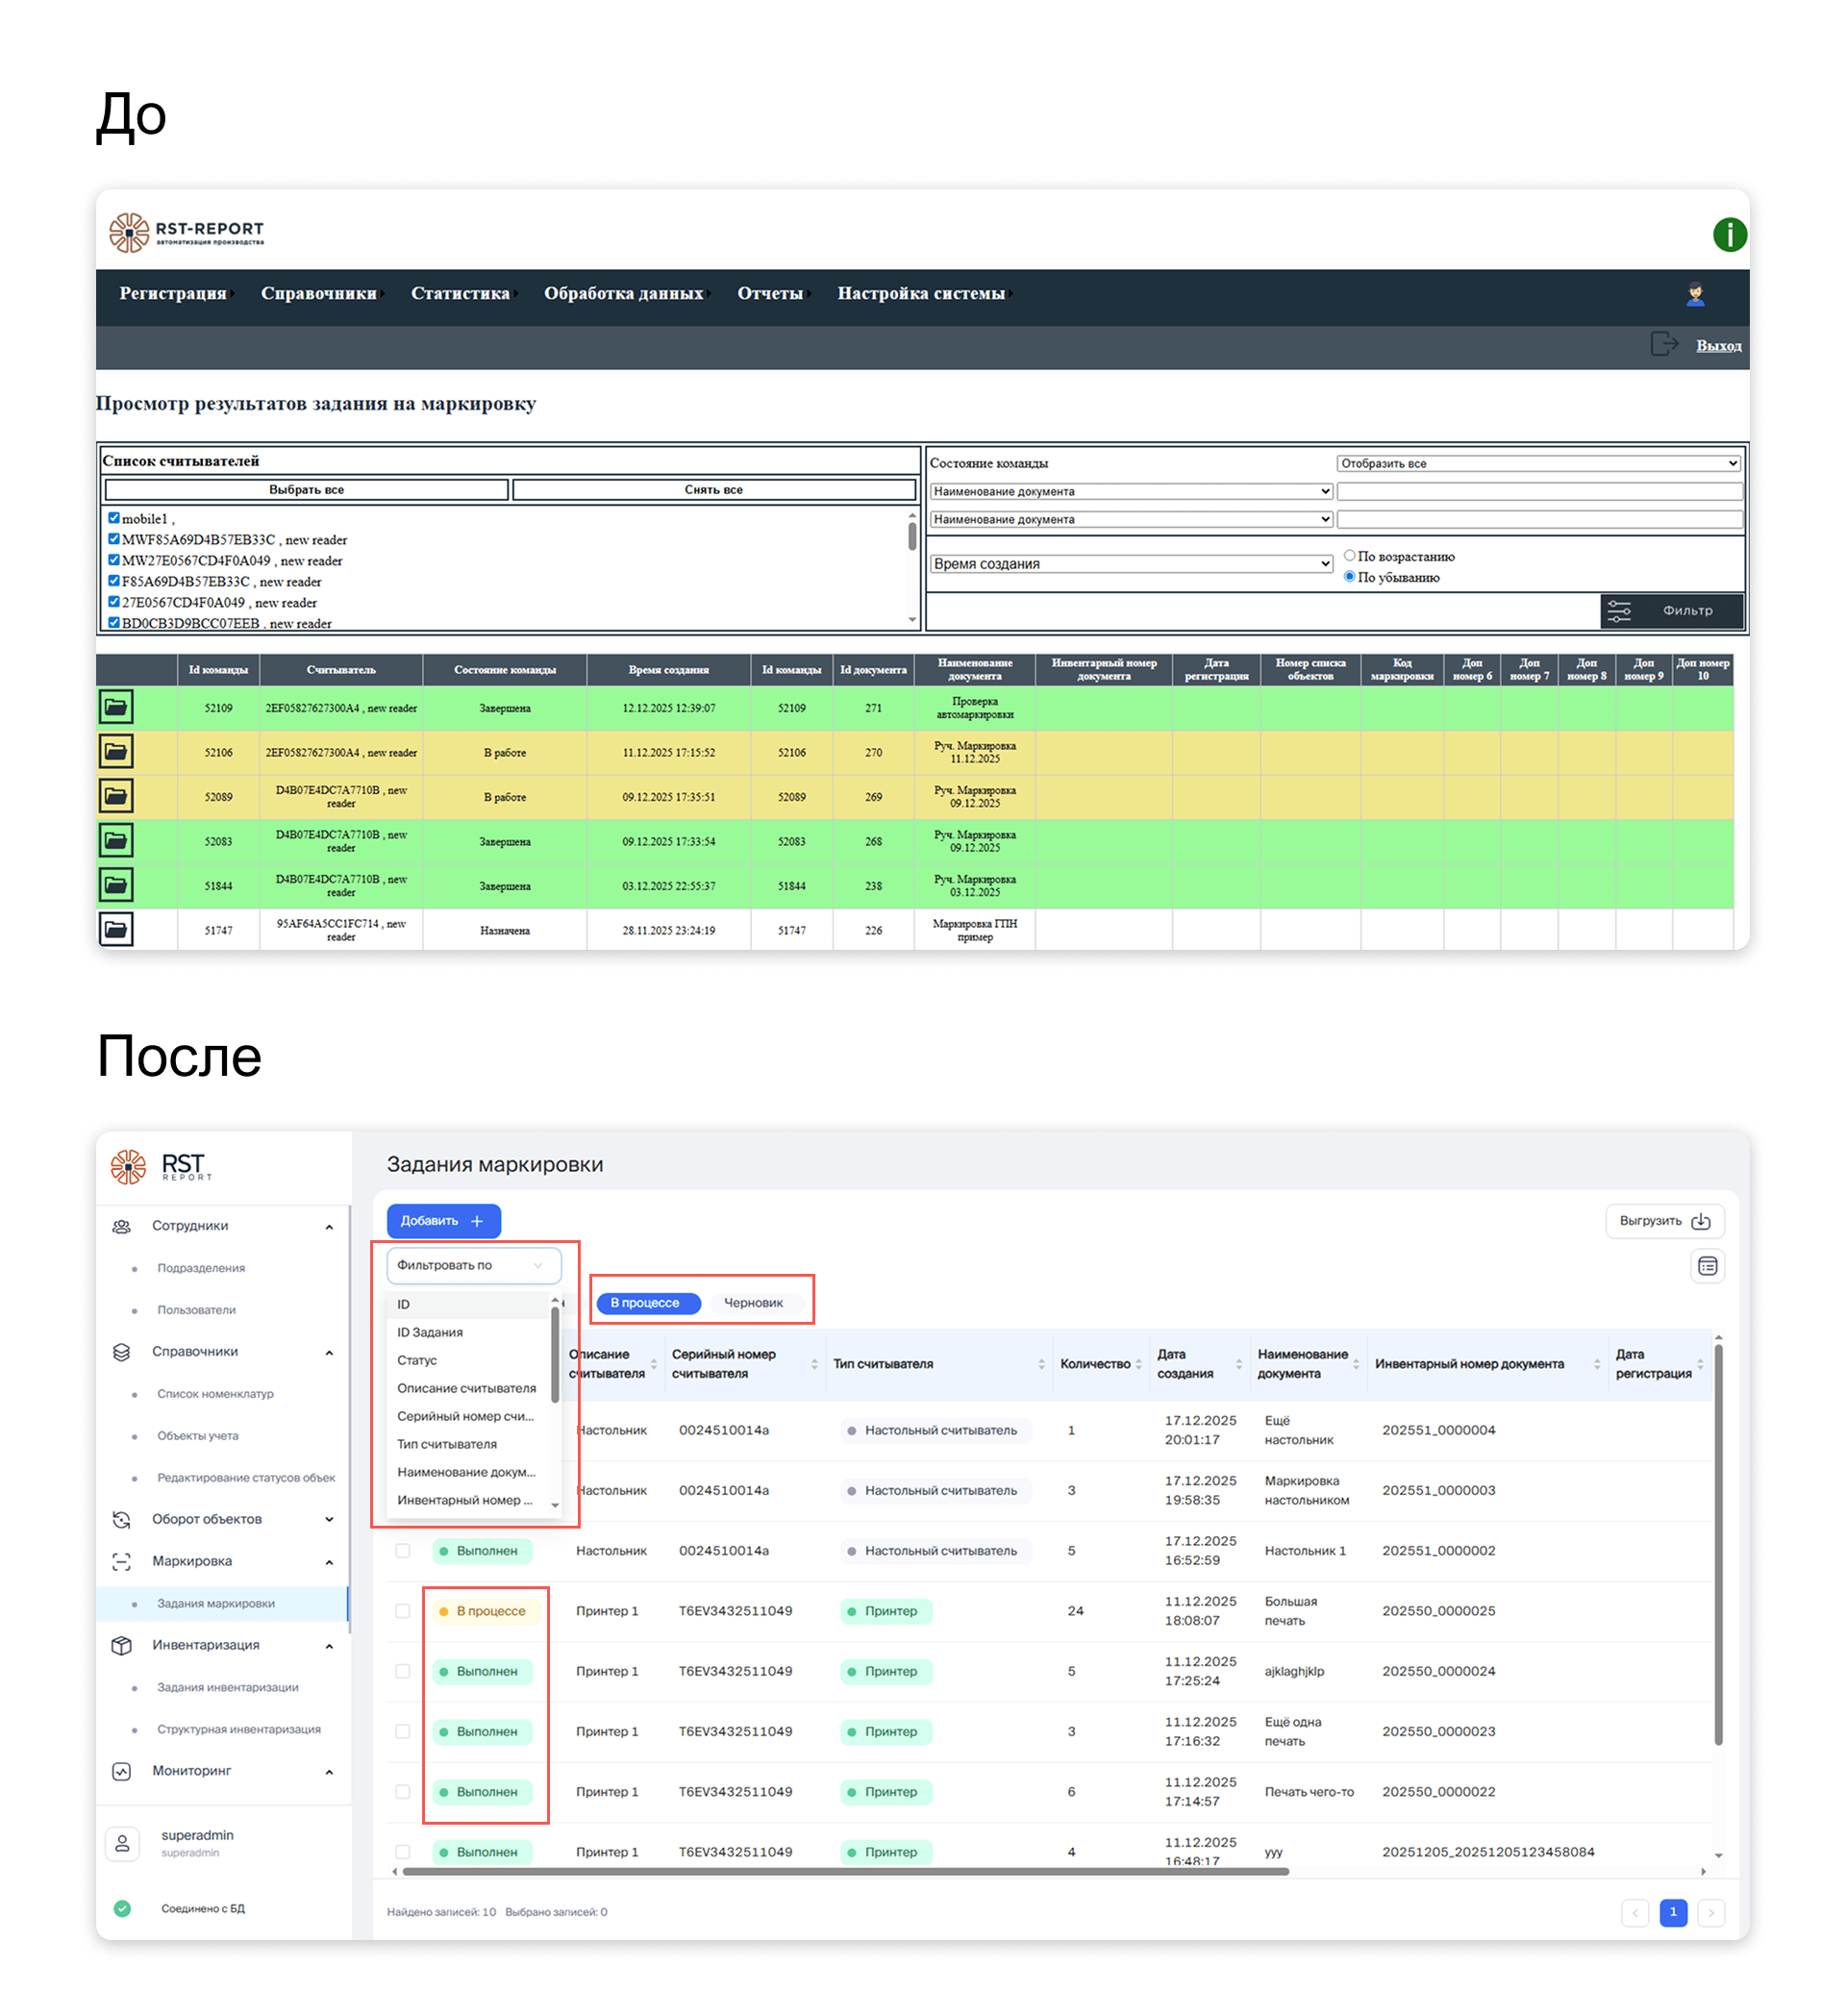Select the По возрастанию radio button

(1349, 556)
